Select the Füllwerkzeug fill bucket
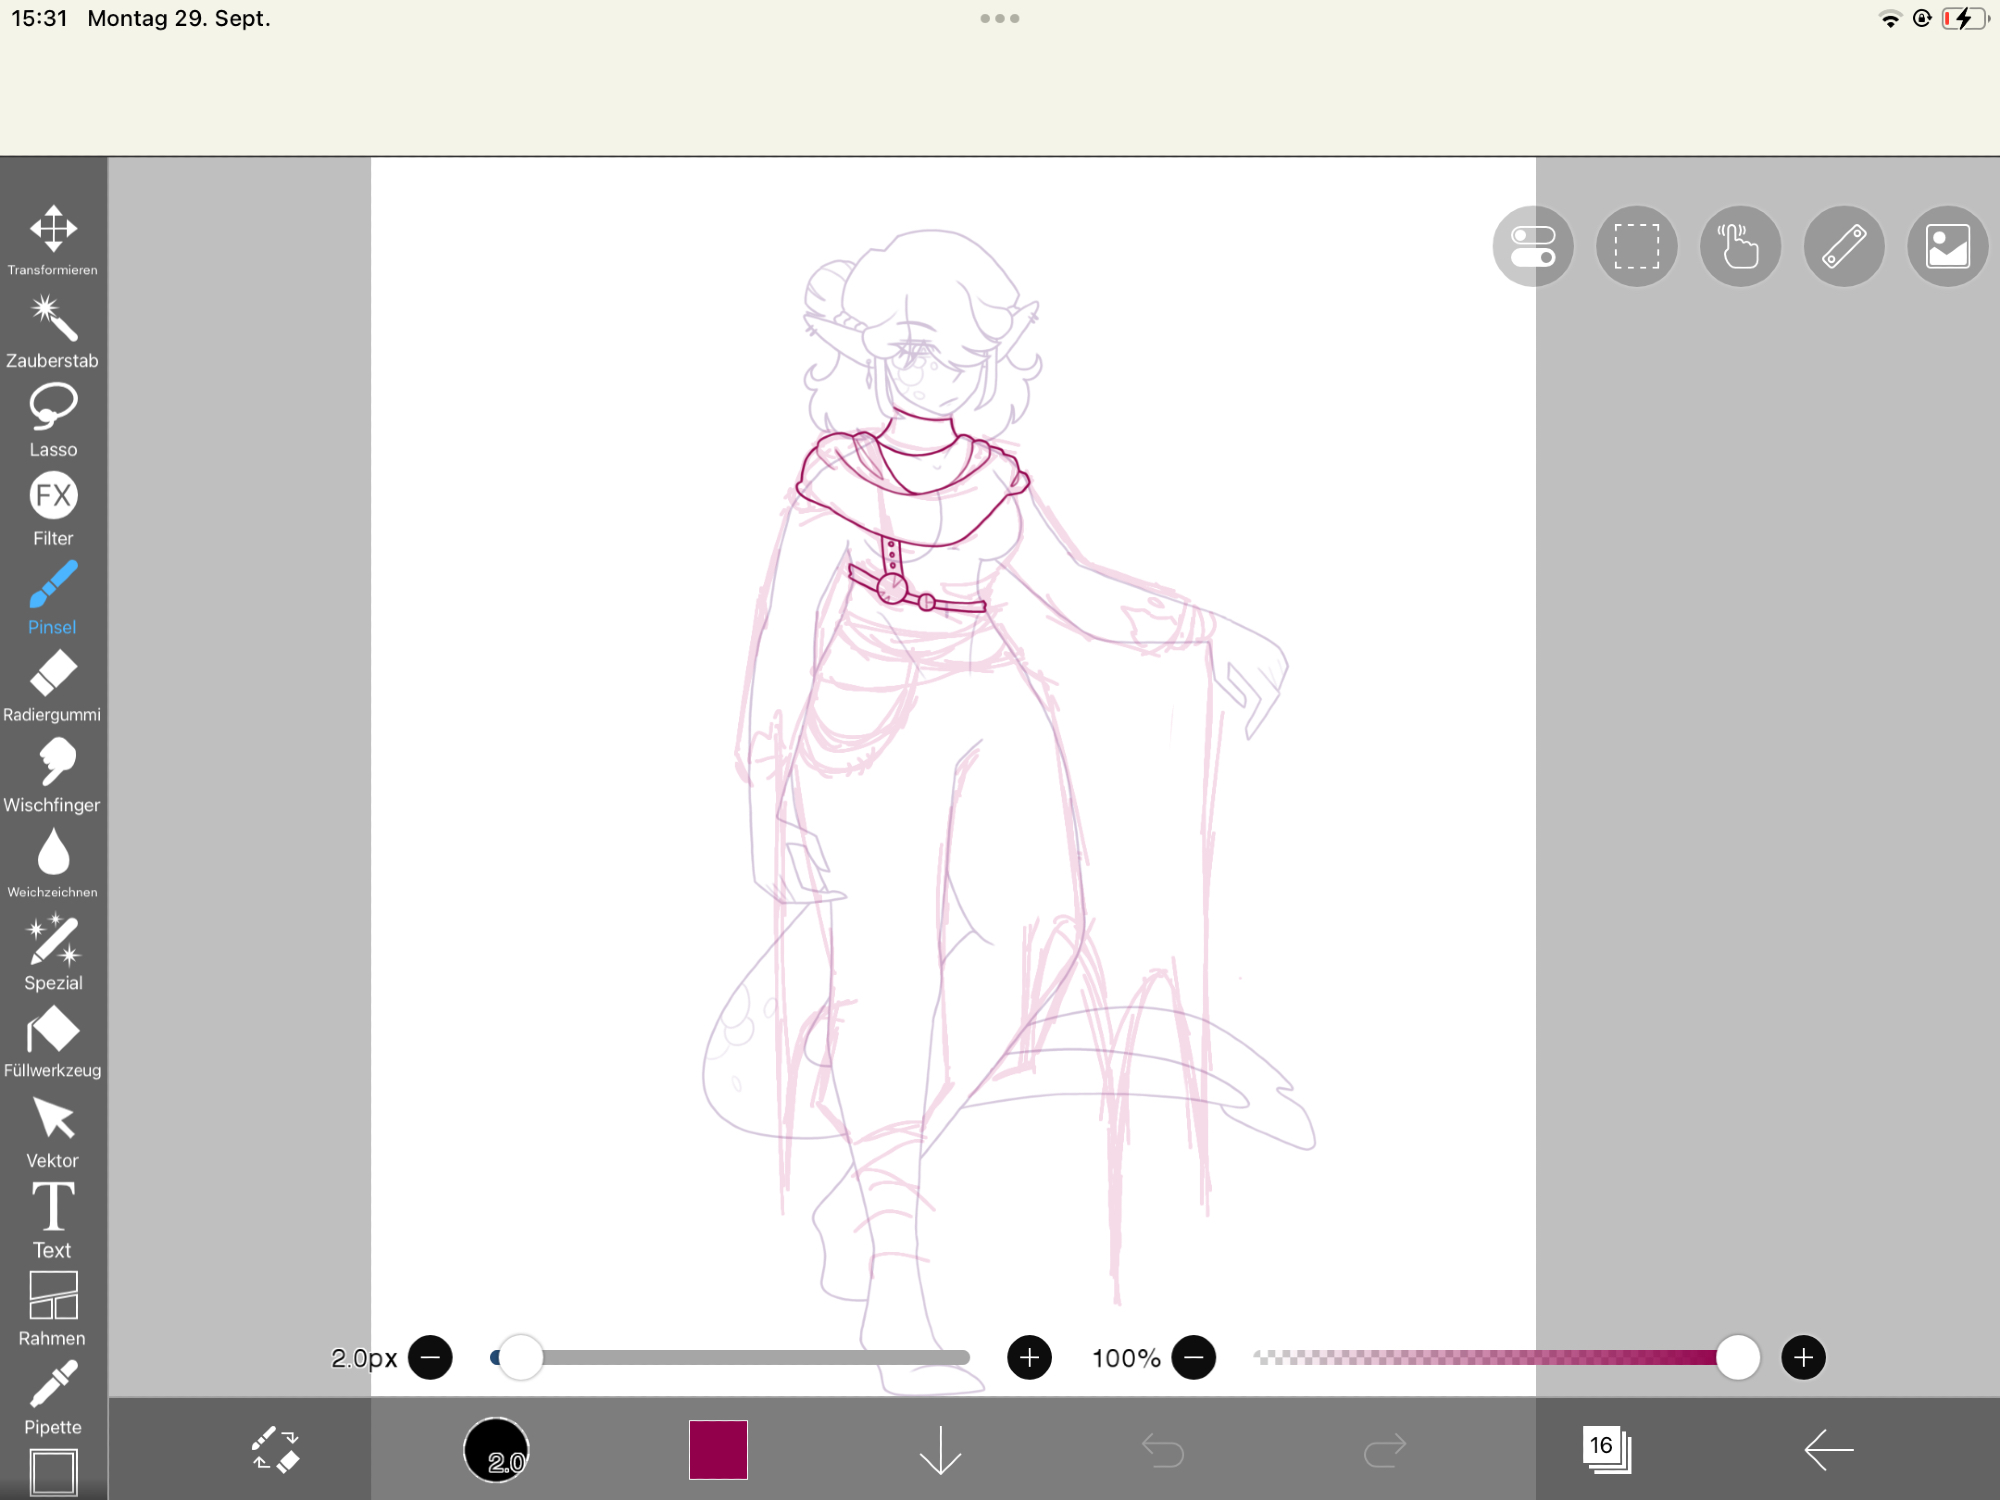2000x1500 pixels. pos(53,1041)
